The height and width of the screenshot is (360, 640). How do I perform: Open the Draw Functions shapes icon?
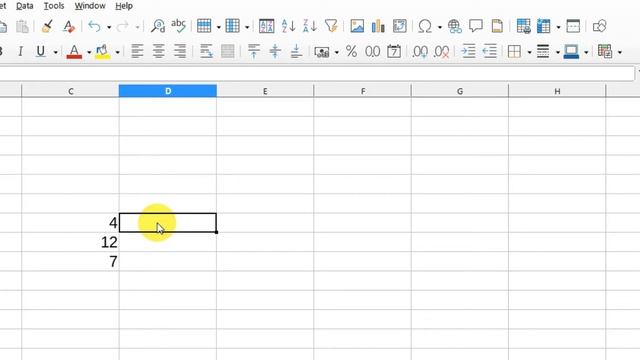[x=599, y=26]
